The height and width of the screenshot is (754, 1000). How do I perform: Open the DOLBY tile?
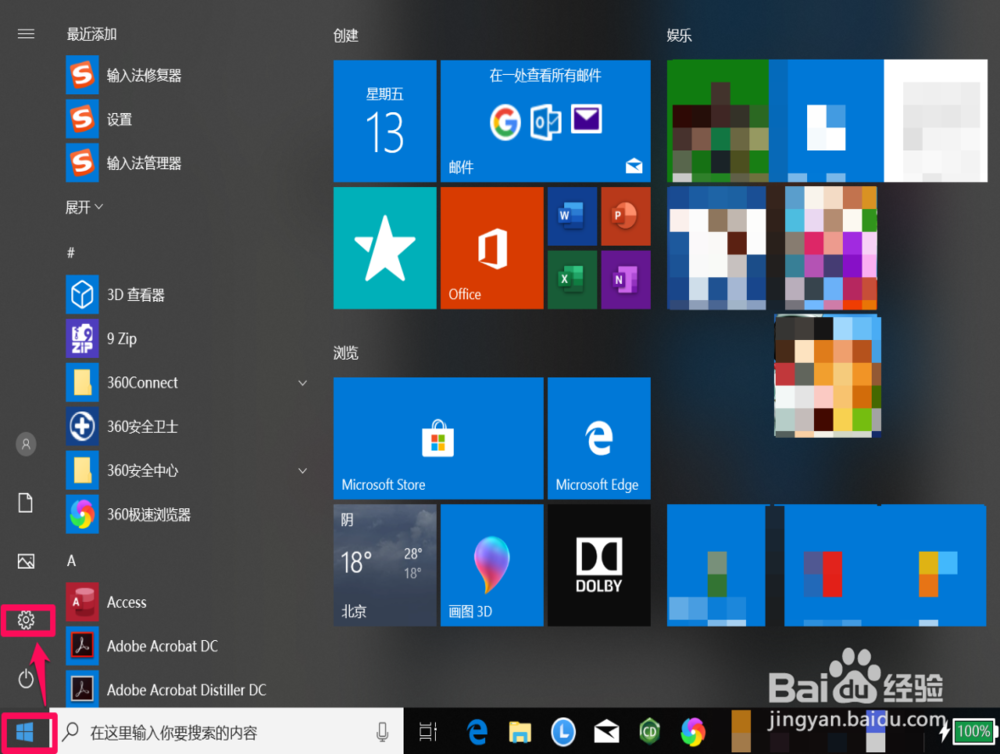598,565
